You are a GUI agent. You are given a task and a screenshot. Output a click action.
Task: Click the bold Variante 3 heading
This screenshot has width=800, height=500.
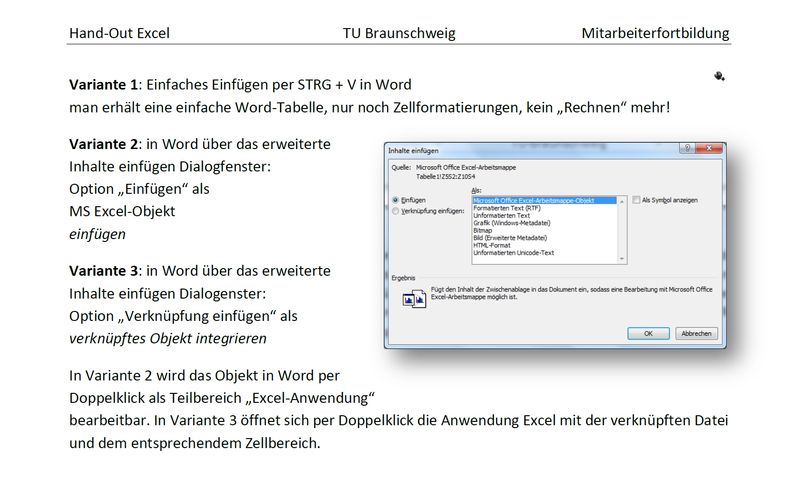[x=104, y=271]
